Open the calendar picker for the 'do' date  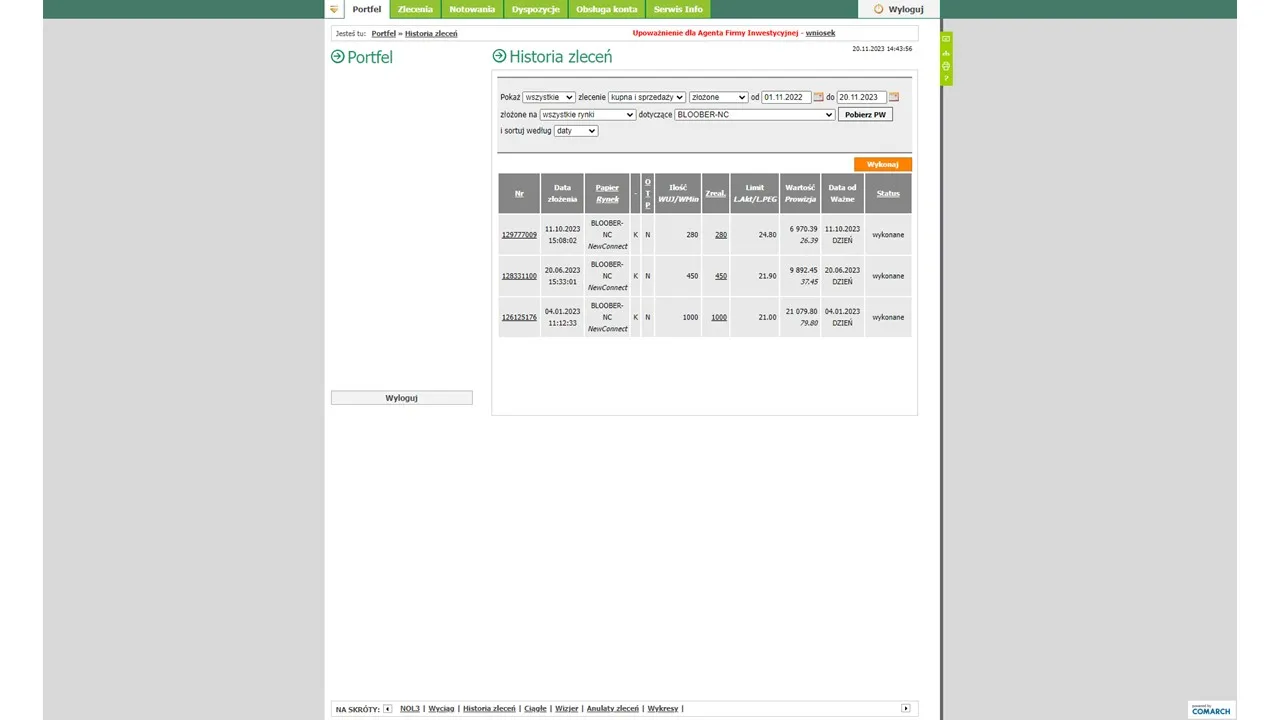click(894, 97)
